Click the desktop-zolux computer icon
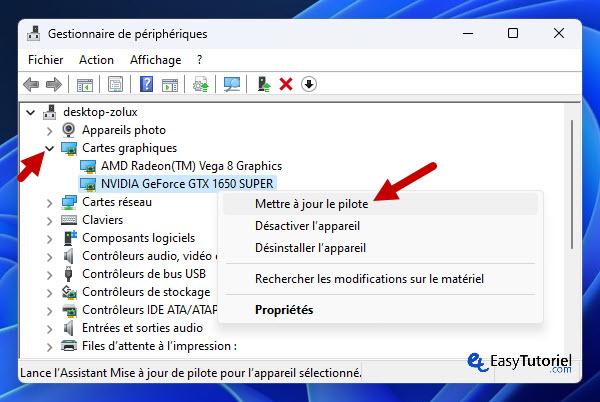600x402 pixels. click(50, 112)
